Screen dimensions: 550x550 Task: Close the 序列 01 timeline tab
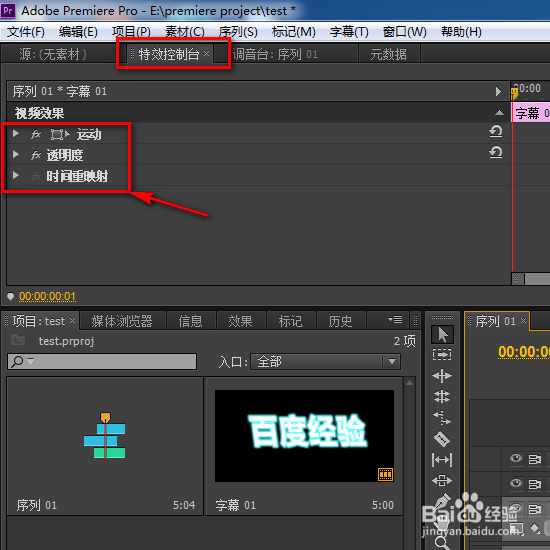pos(523,320)
